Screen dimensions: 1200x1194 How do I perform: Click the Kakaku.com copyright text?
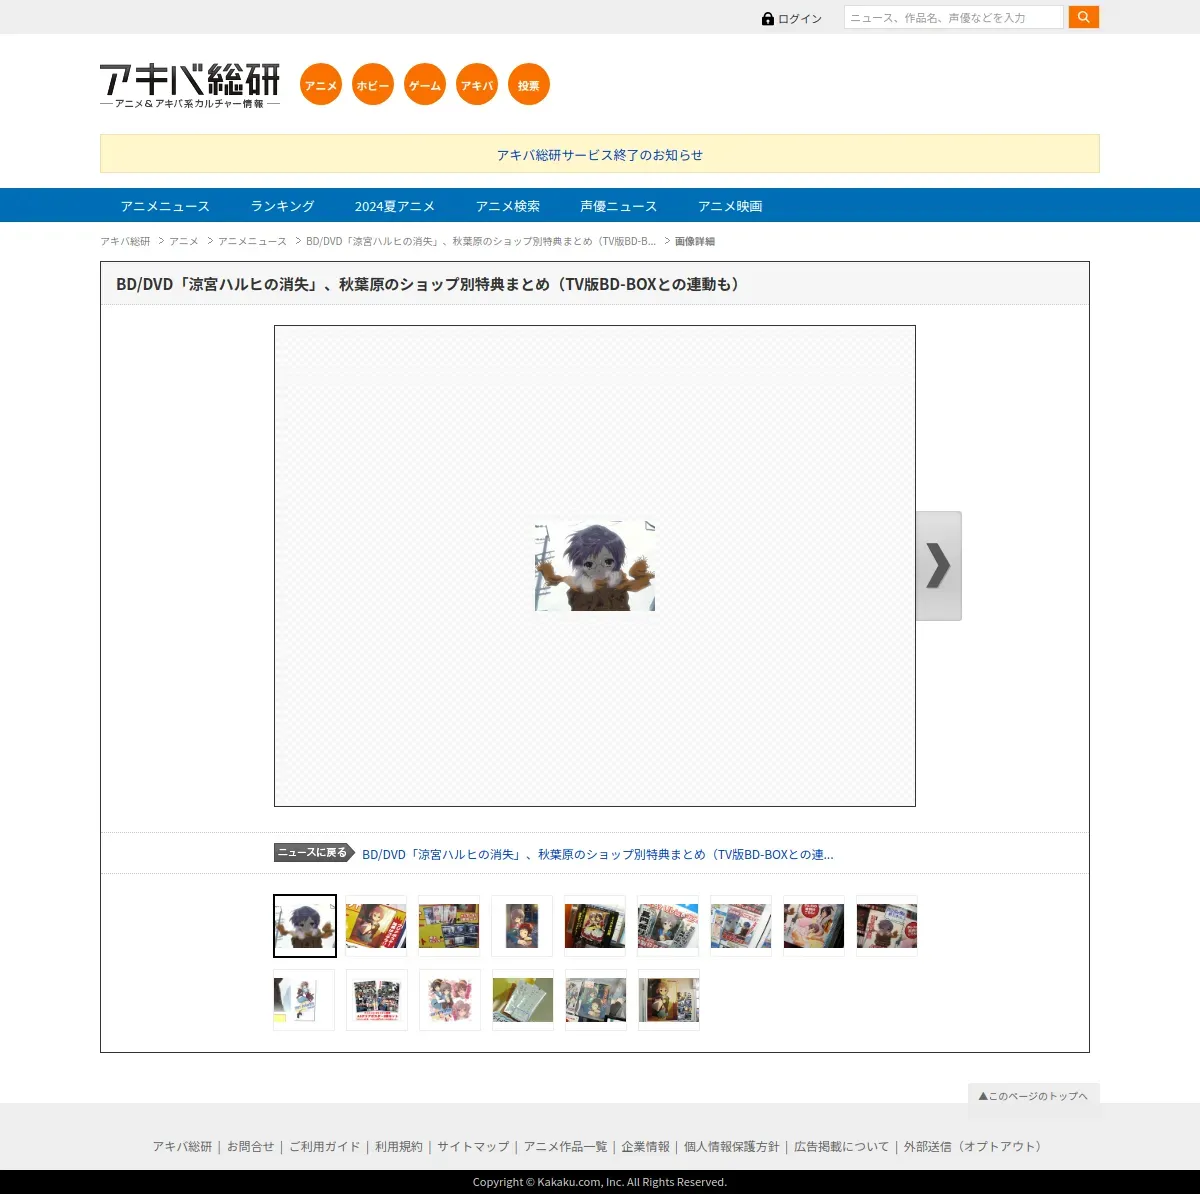coord(600,1182)
